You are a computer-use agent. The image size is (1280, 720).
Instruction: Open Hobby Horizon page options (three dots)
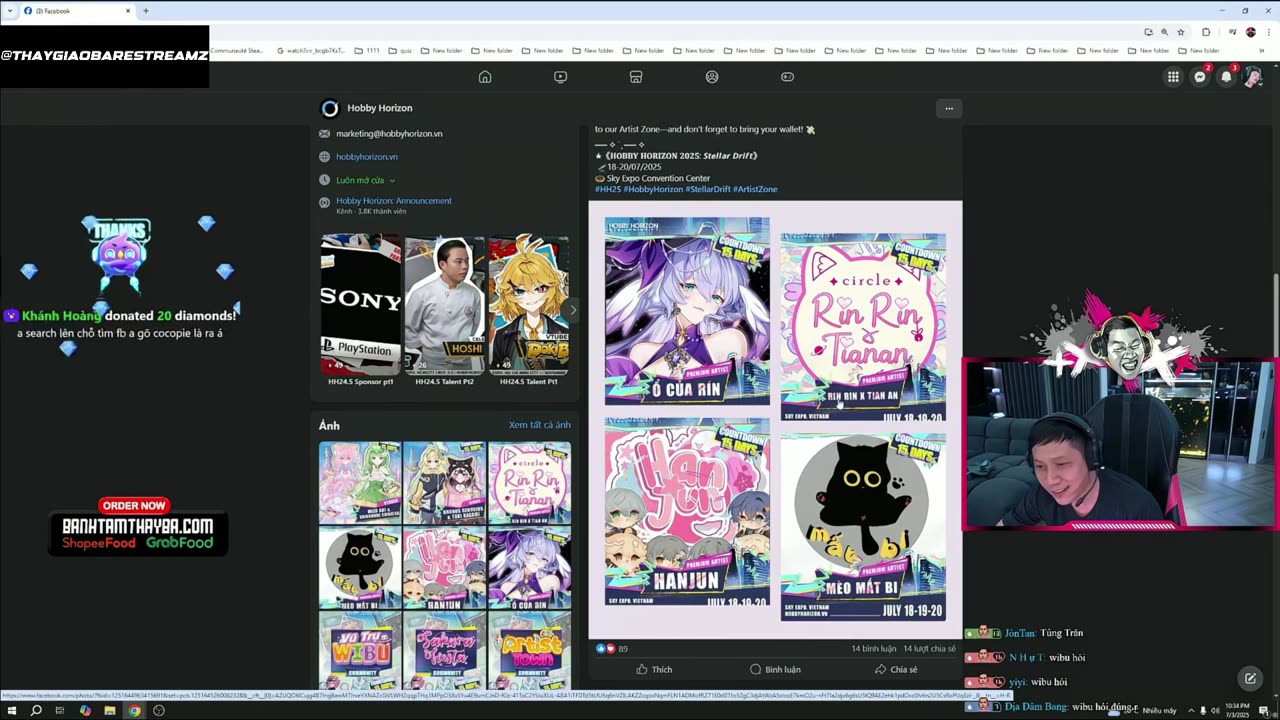949,108
